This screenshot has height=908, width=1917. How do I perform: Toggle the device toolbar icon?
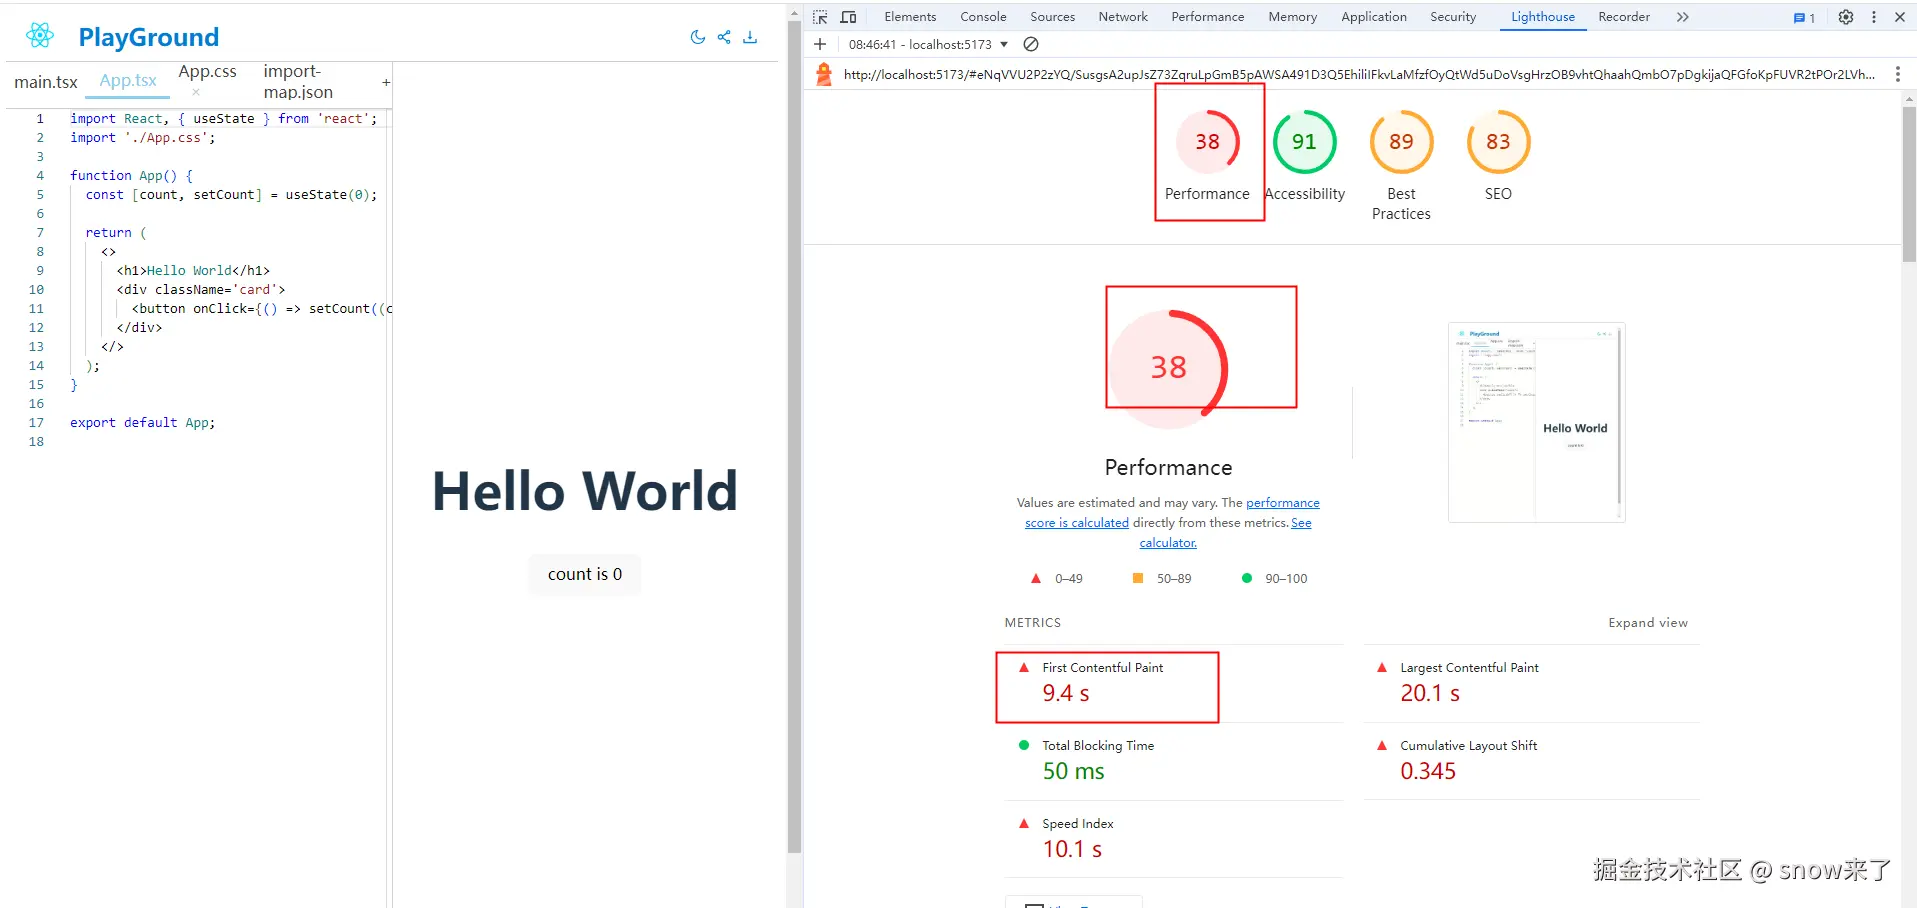pyautogui.click(x=848, y=17)
